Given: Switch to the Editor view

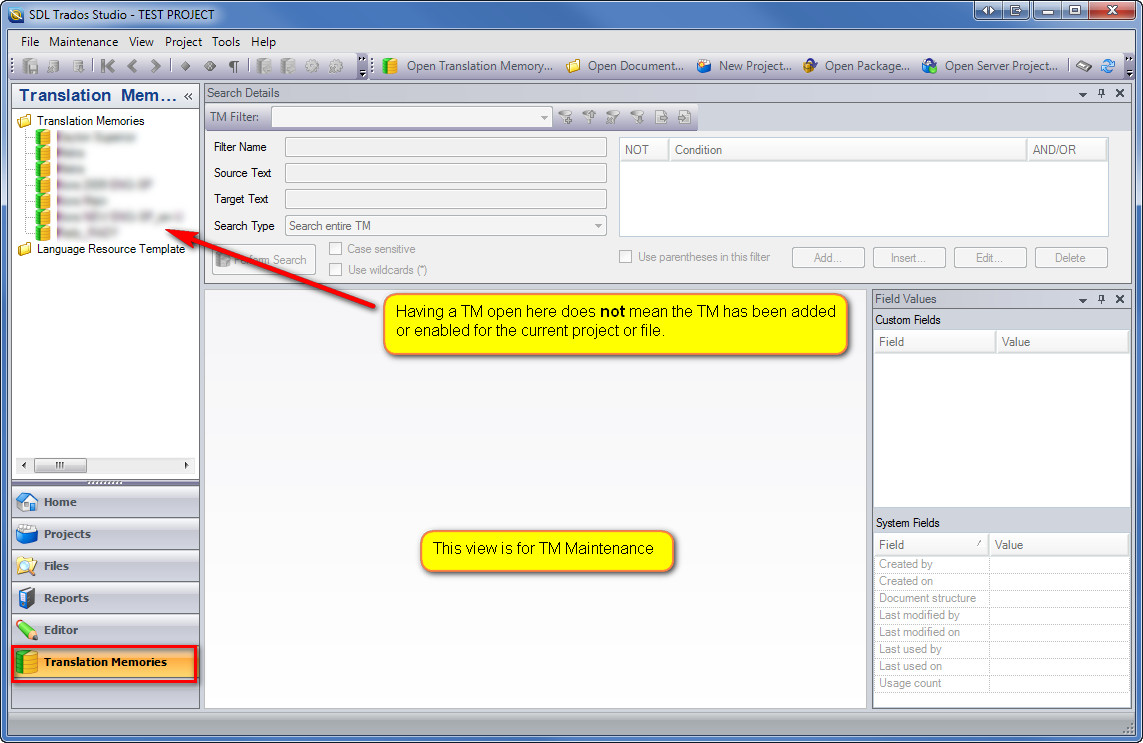Looking at the screenshot, I should (106, 631).
